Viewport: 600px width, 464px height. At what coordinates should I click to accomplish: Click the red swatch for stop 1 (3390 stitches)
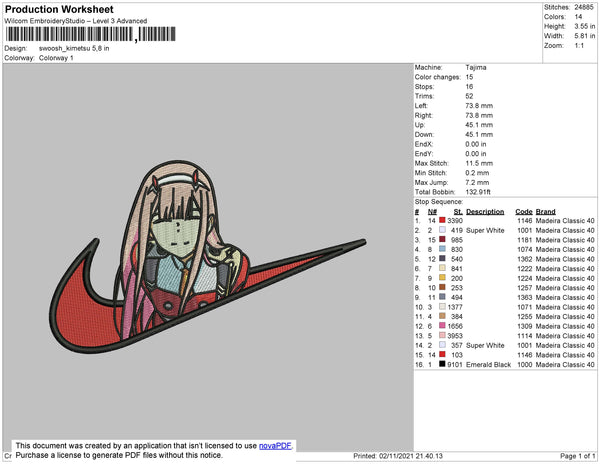click(x=442, y=220)
